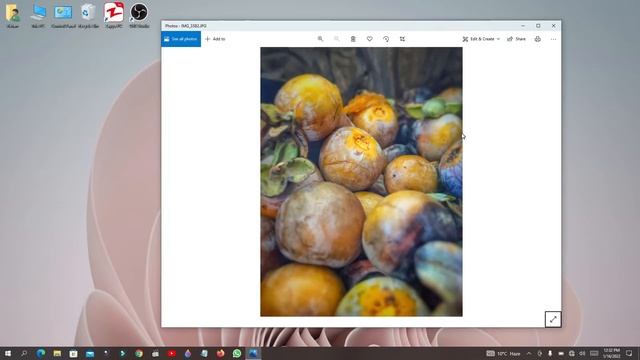Show hidden system tray icons
This screenshot has height=360, width=640.
(x=529, y=353)
